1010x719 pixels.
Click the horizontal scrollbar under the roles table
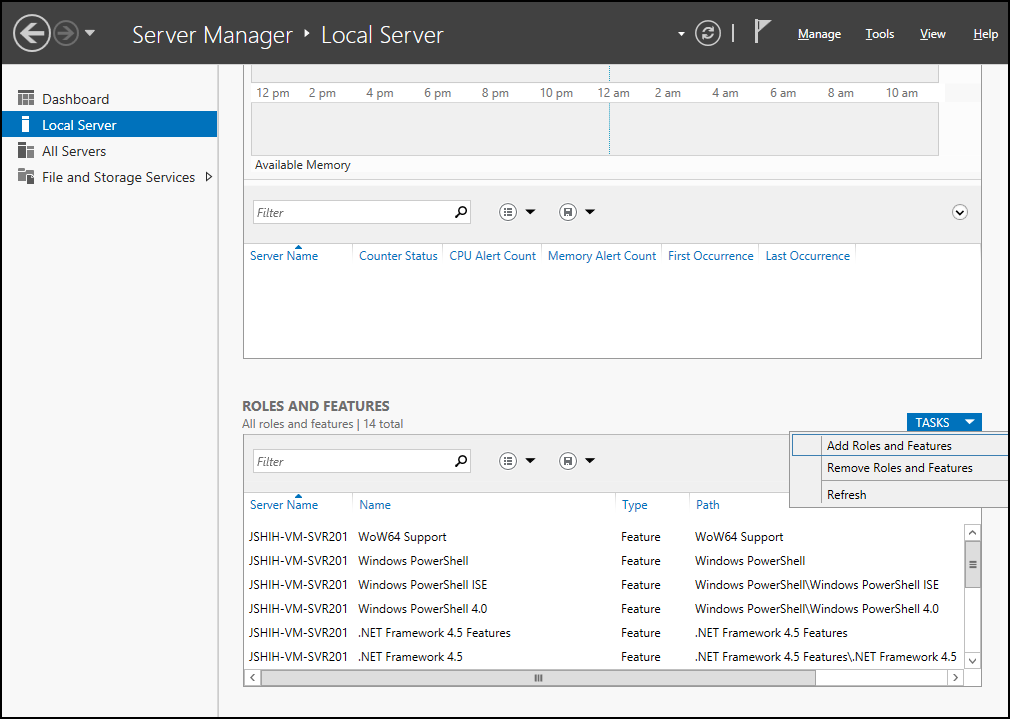(537, 677)
